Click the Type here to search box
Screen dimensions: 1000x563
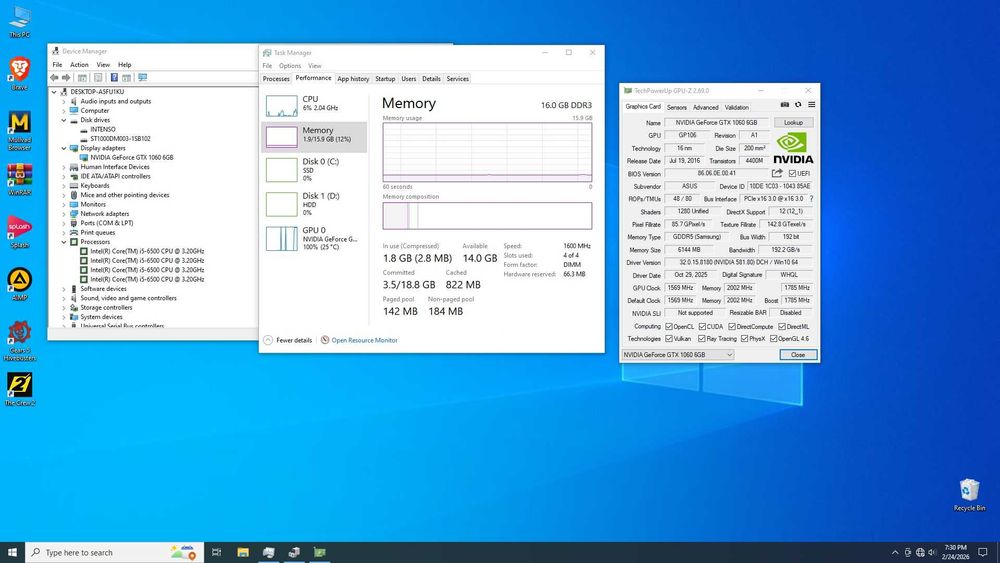click(115, 552)
